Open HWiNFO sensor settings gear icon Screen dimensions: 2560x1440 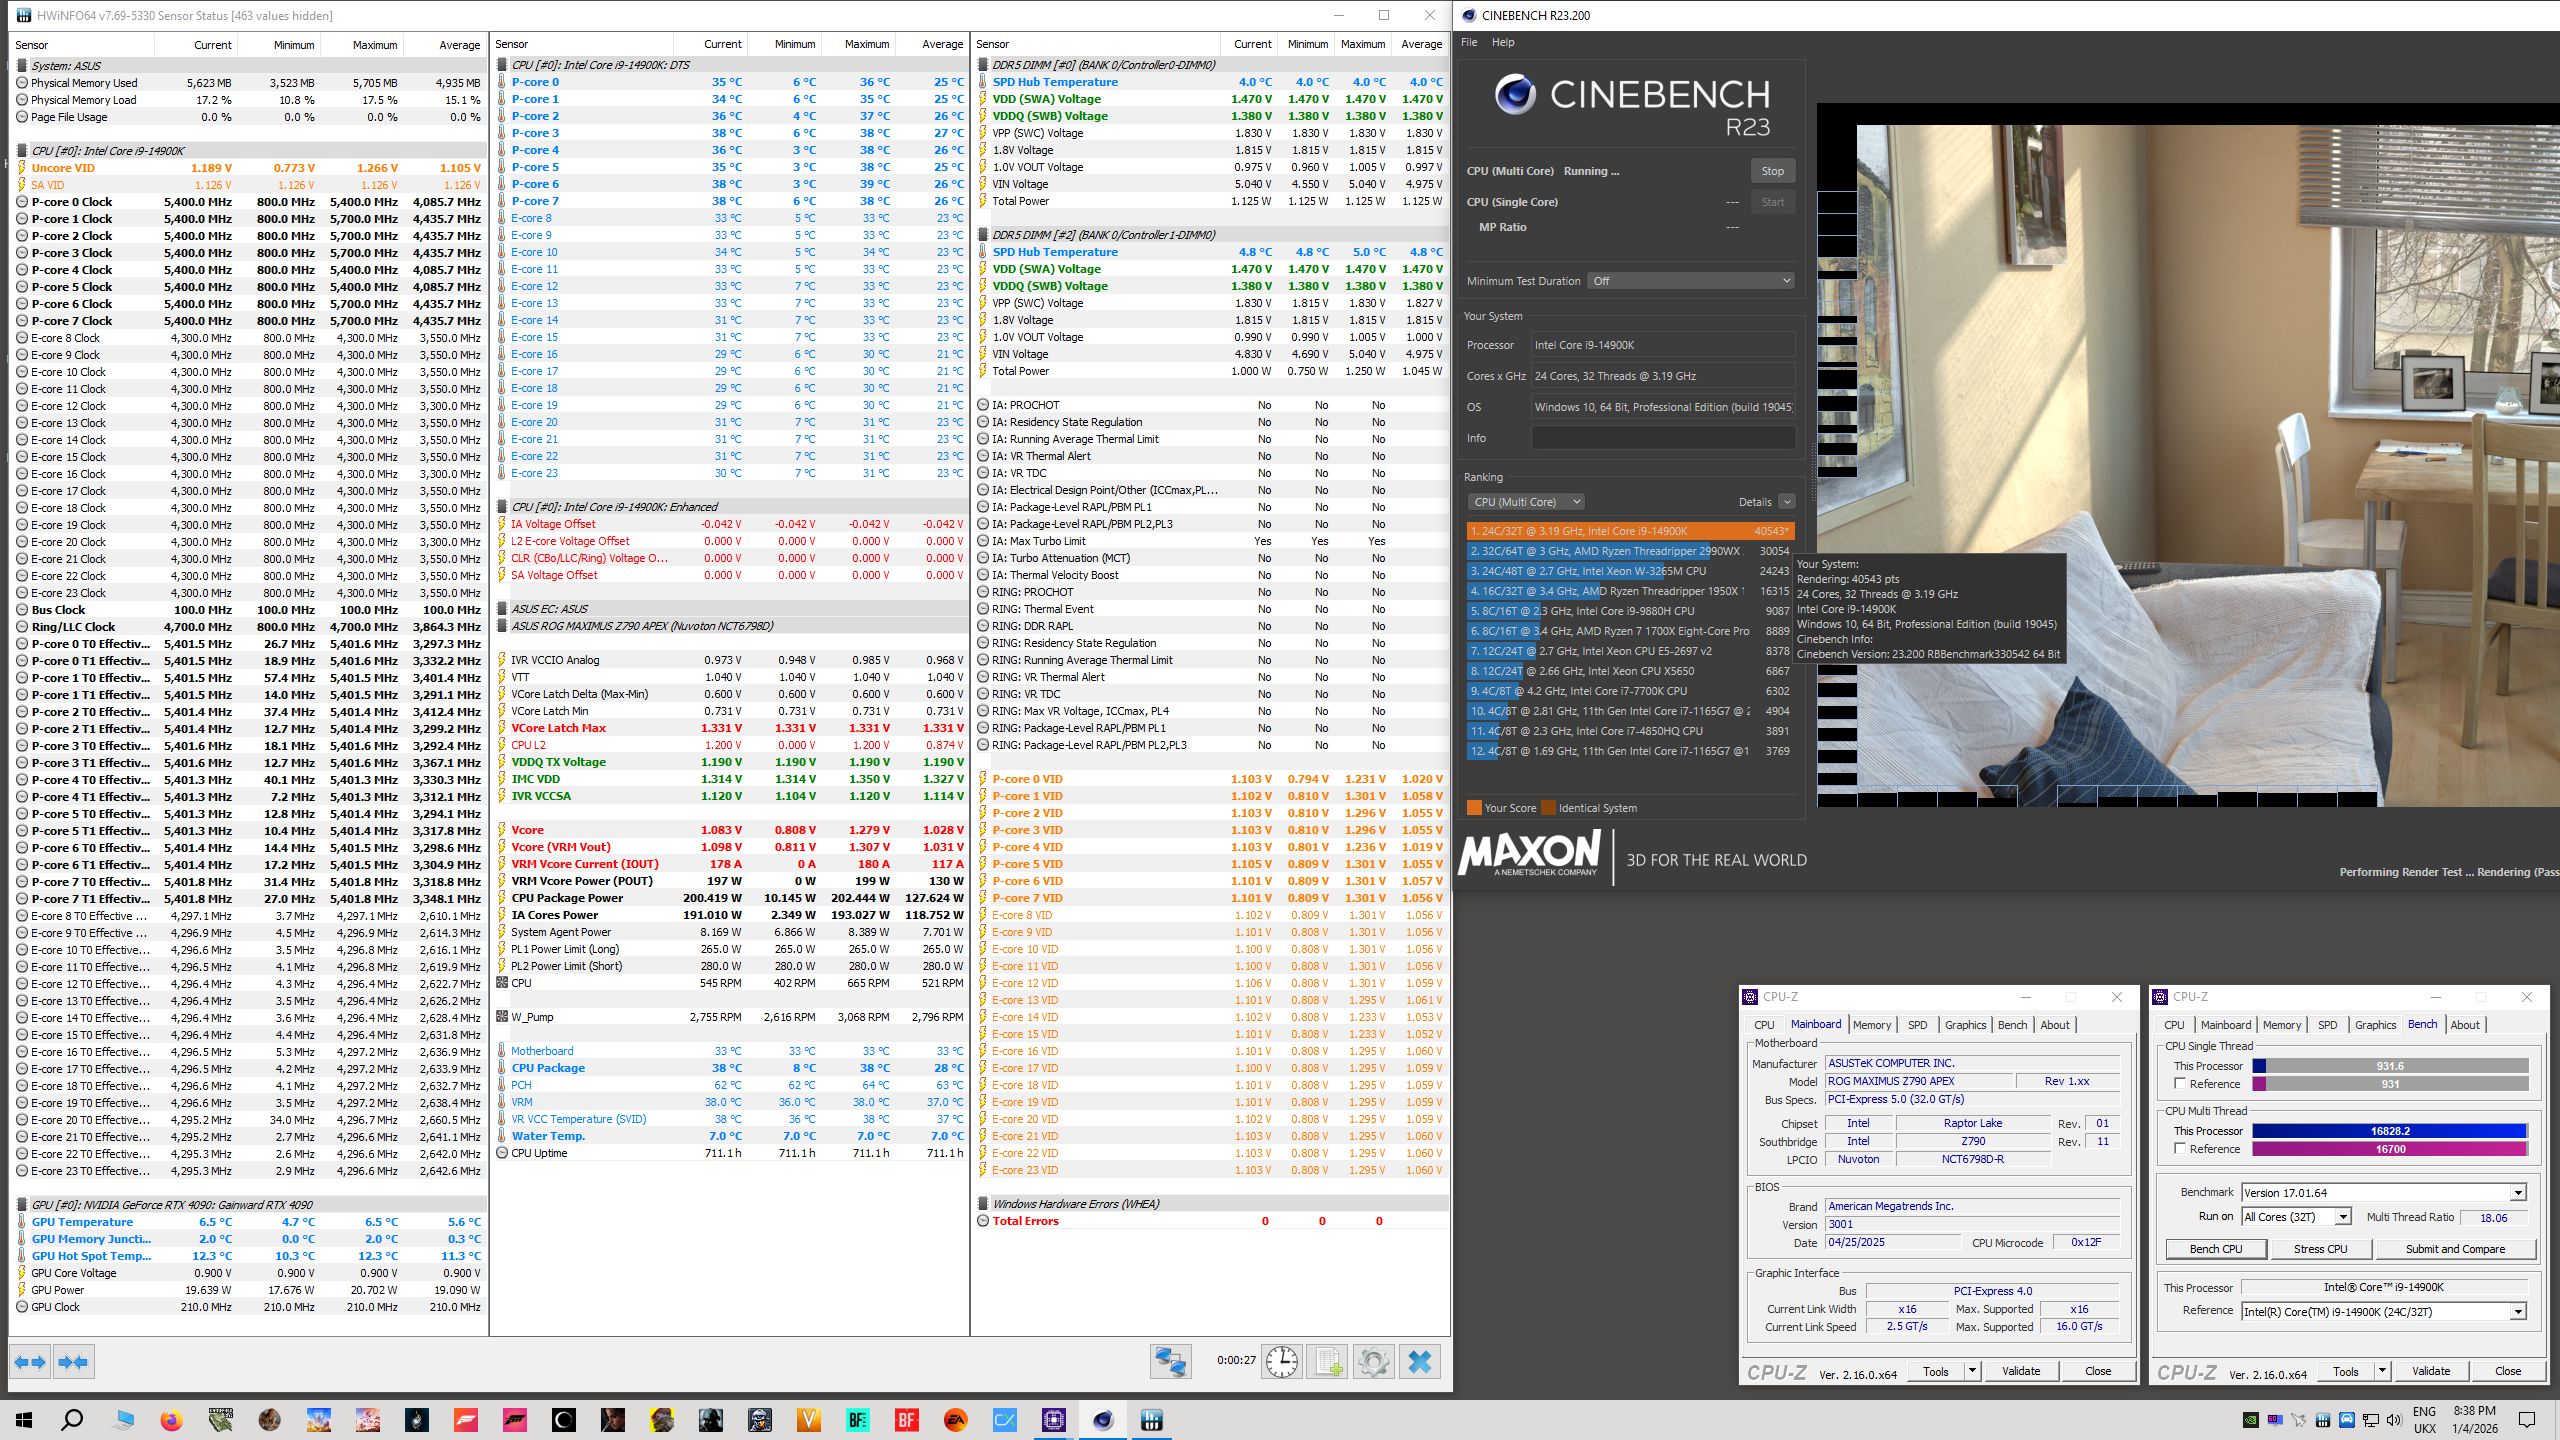point(1373,1362)
